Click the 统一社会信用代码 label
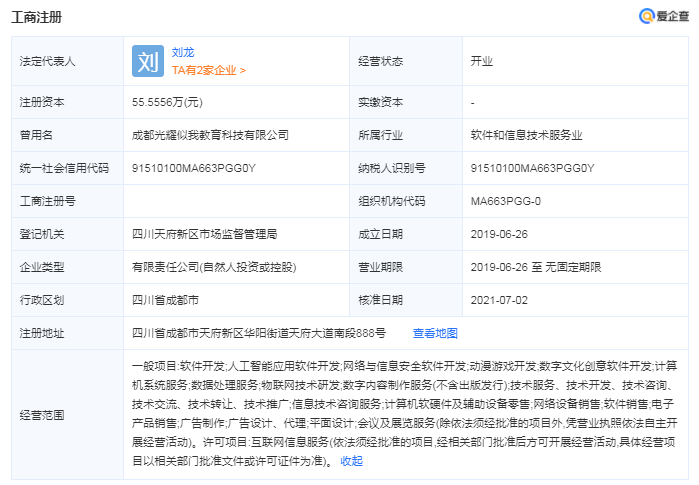The width and height of the screenshot is (699, 485). pyautogui.click(x=64, y=168)
